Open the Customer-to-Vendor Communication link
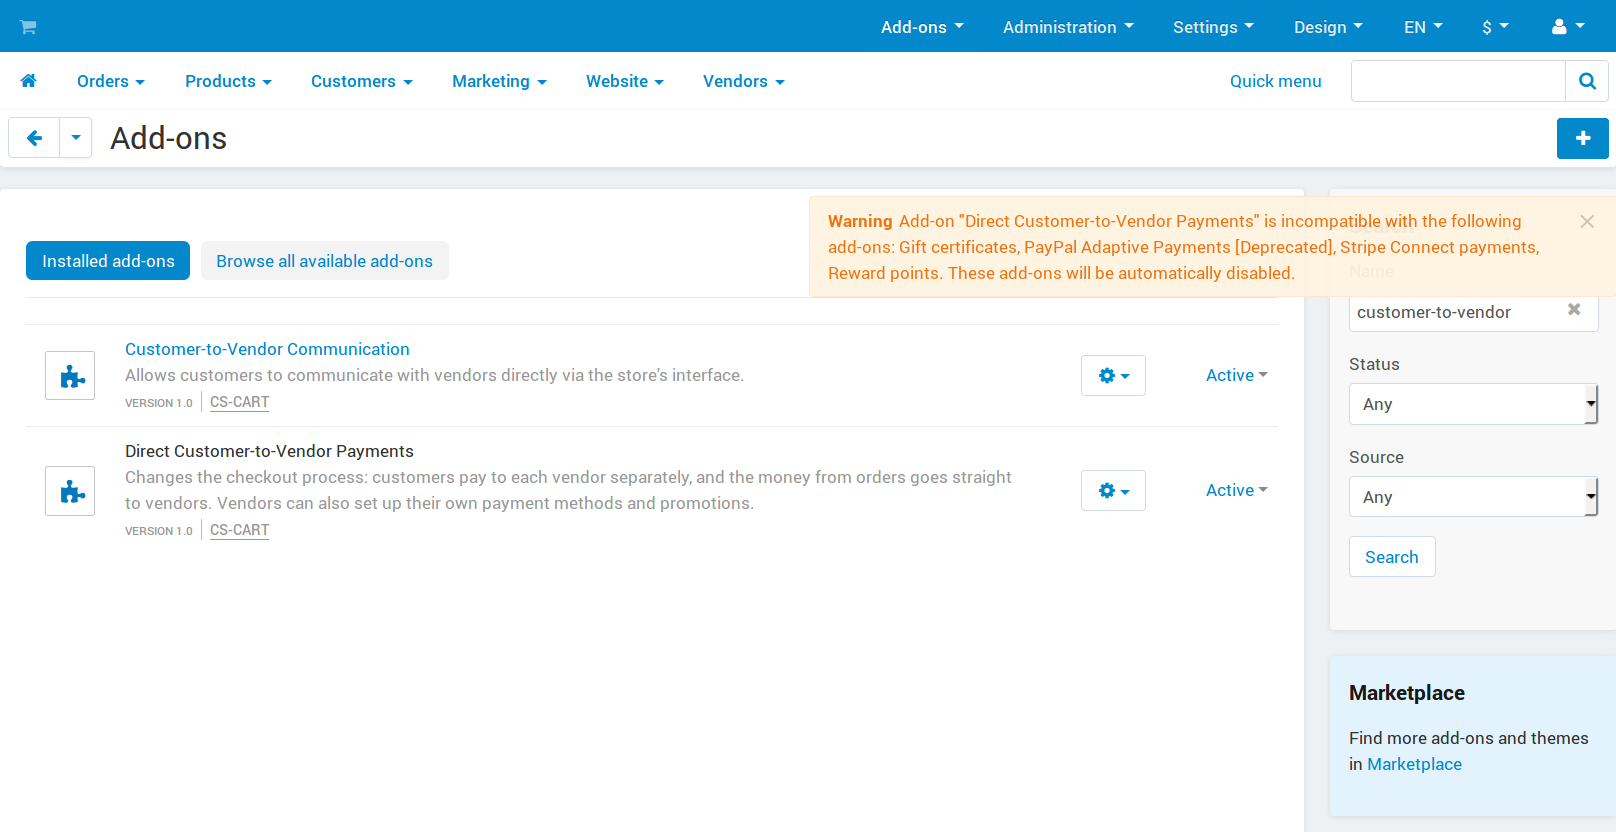Viewport: 1616px width, 832px height. (267, 349)
